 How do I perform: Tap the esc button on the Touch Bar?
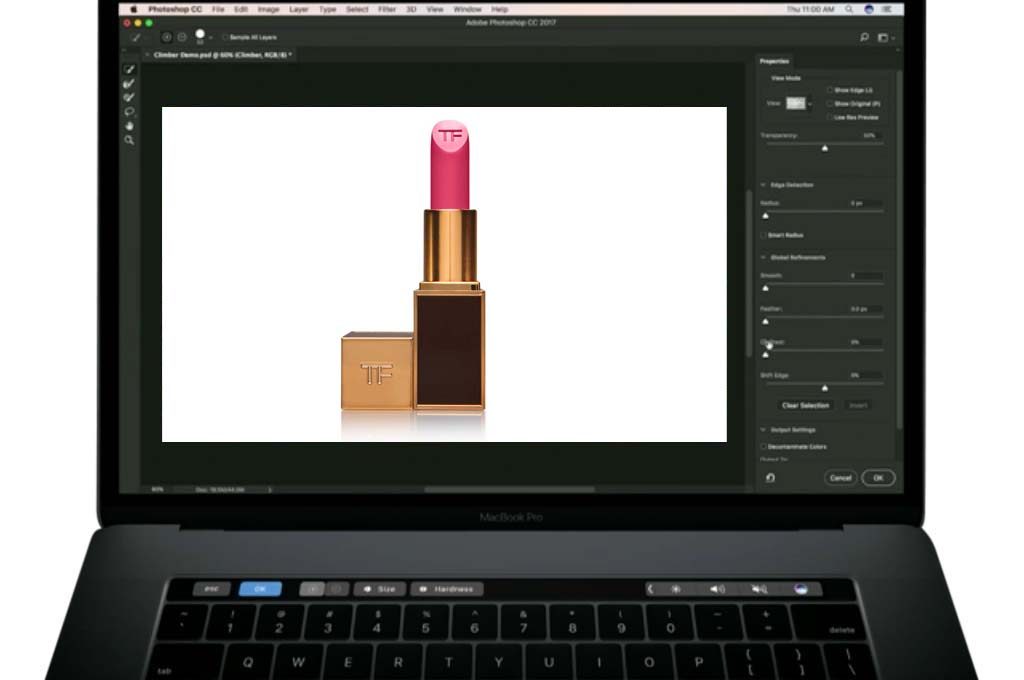[x=212, y=589]
